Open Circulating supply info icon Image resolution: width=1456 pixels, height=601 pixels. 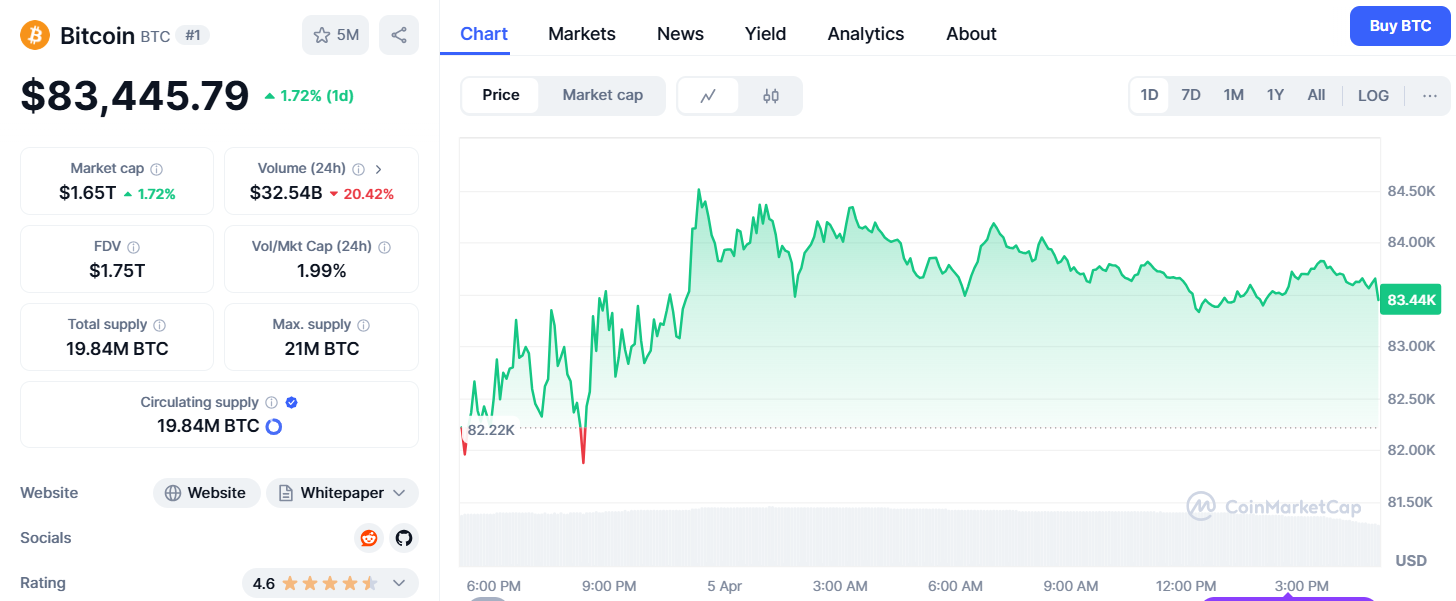(271, 403)
